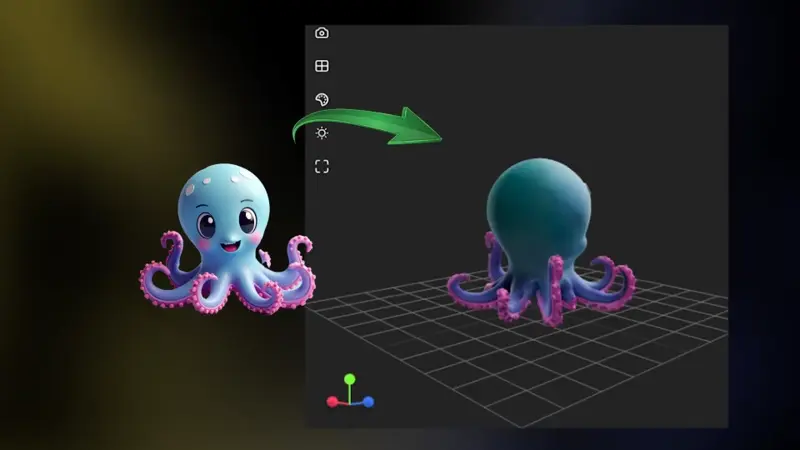The image size is (800, 450).
Task: Click the green Y-axis gizmo handle
Action: click(349, 380)
